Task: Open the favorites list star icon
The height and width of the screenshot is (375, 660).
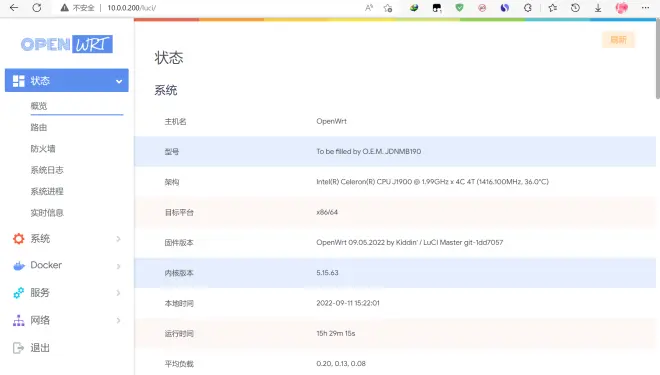Action: tap(553, 8)
